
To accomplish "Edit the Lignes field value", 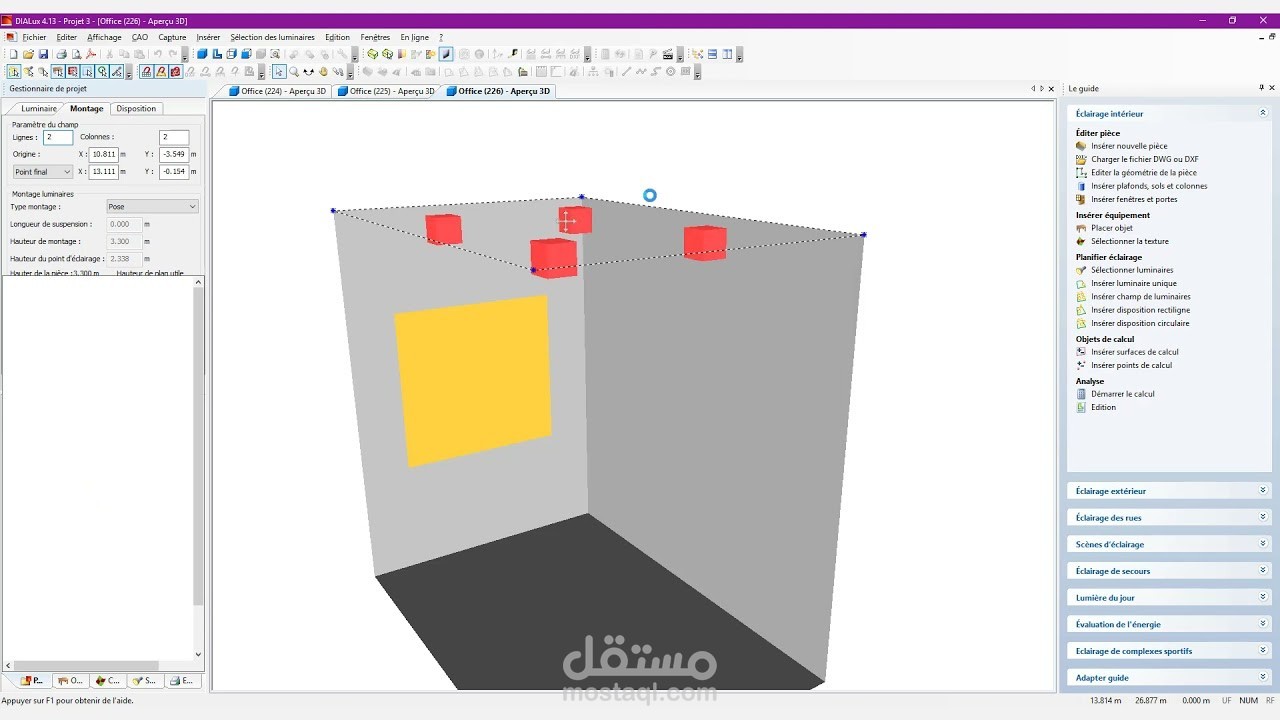I will click(x=57, y=137).
